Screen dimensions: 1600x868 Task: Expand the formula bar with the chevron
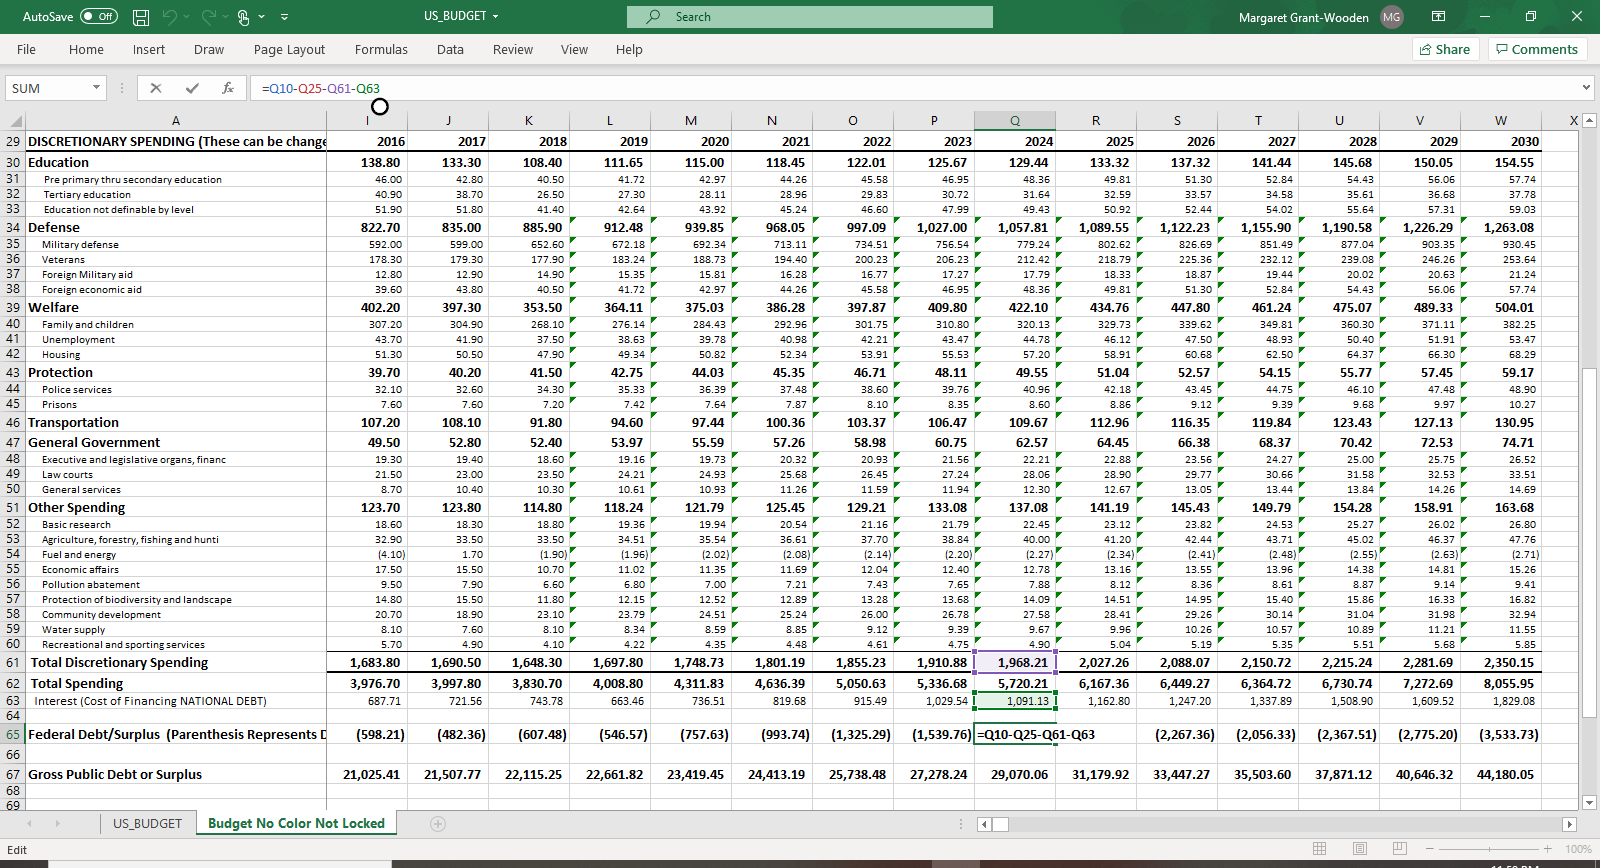point(1586,88)
